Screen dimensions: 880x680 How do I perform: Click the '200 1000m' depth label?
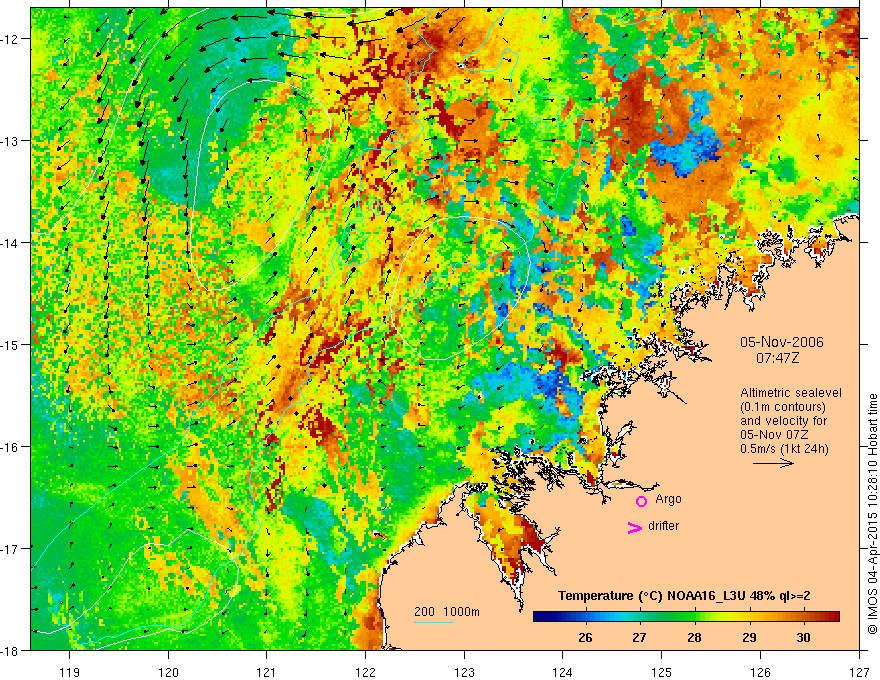447,612
